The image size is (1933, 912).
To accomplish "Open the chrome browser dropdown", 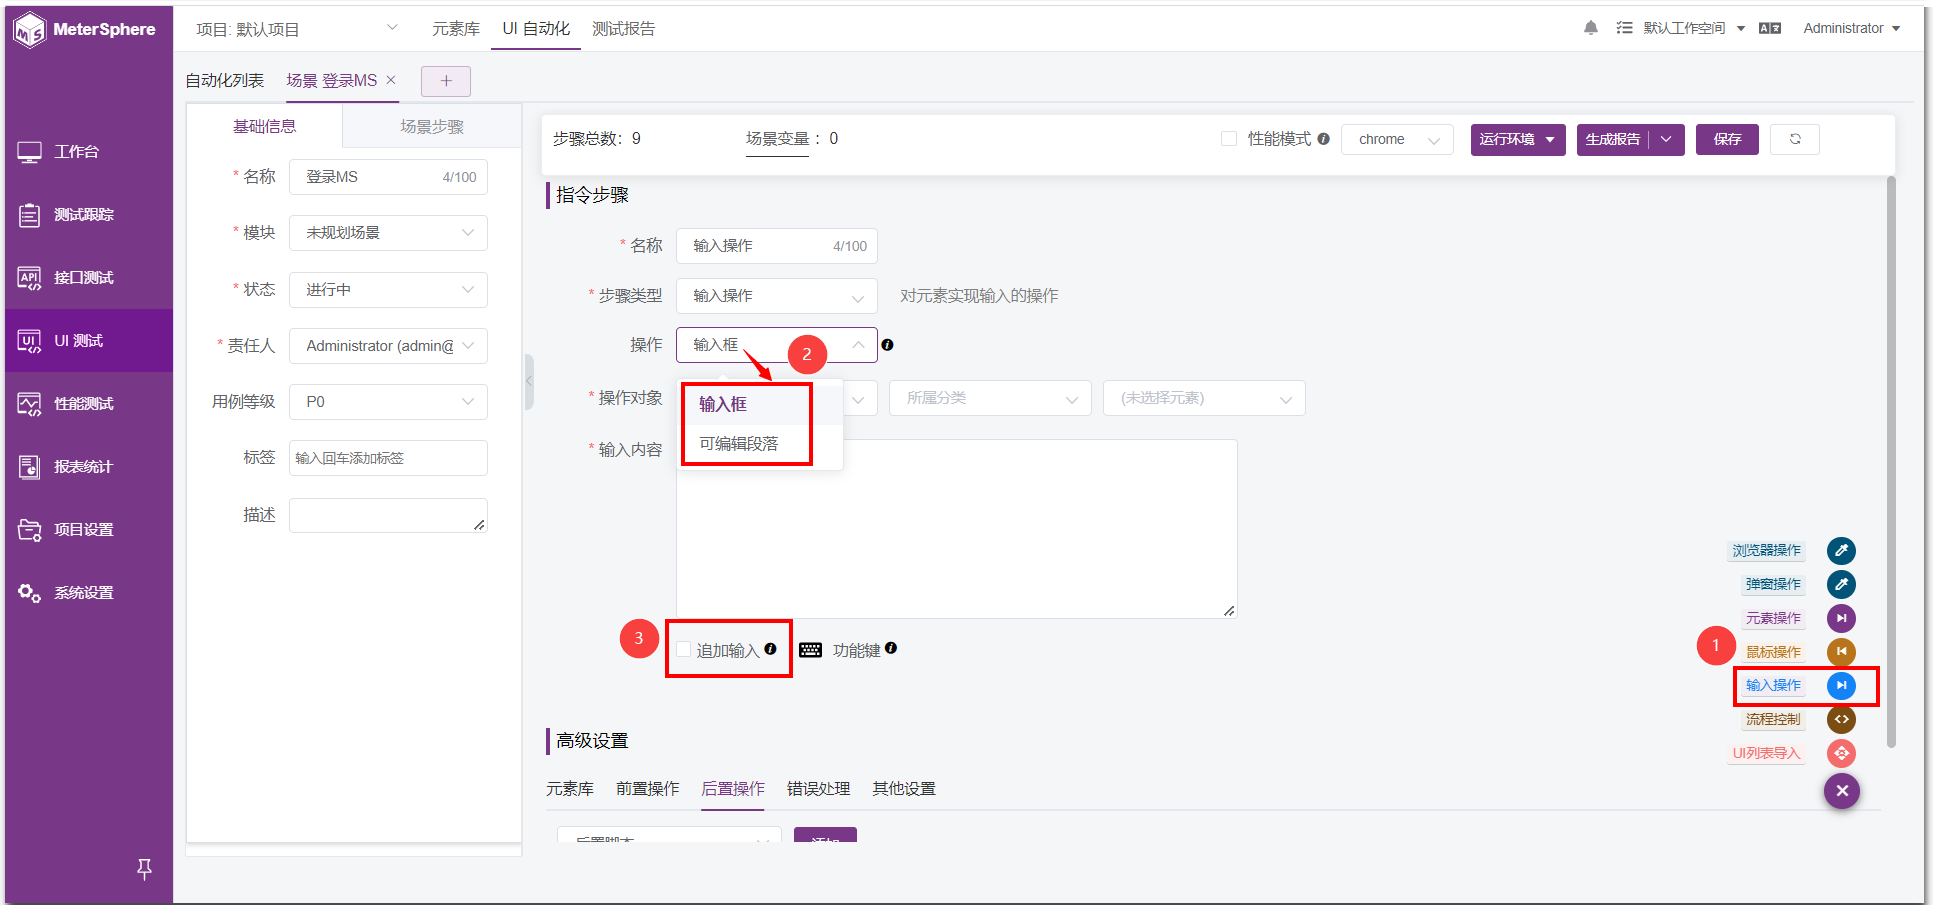I will point(1397,139).
